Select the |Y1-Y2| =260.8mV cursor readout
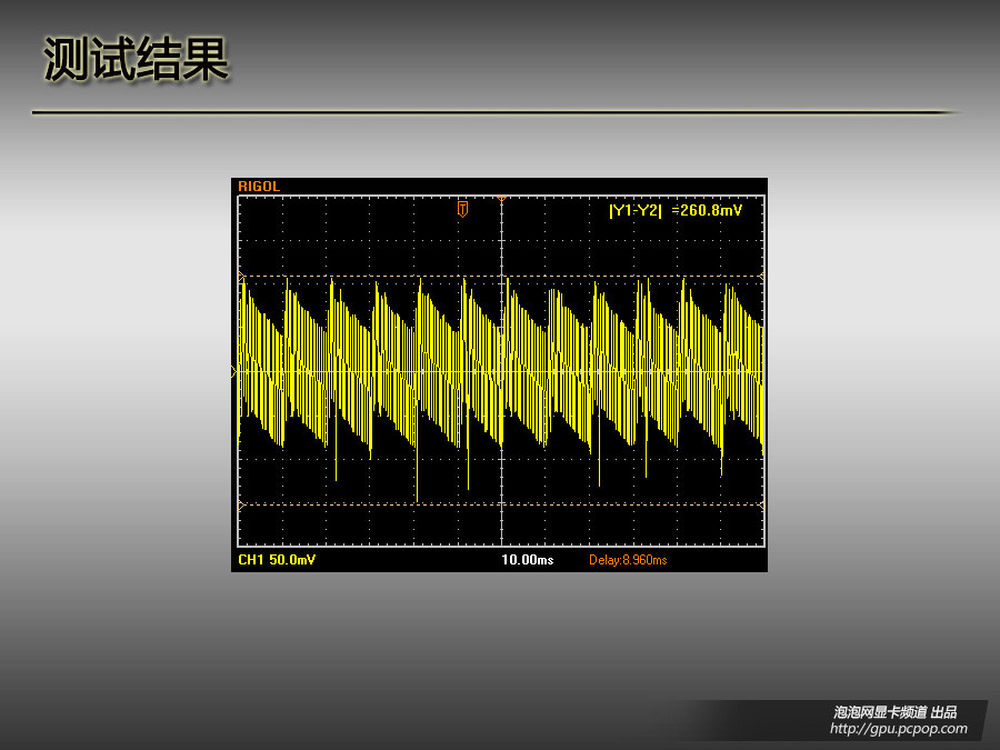 coord(675,210)
